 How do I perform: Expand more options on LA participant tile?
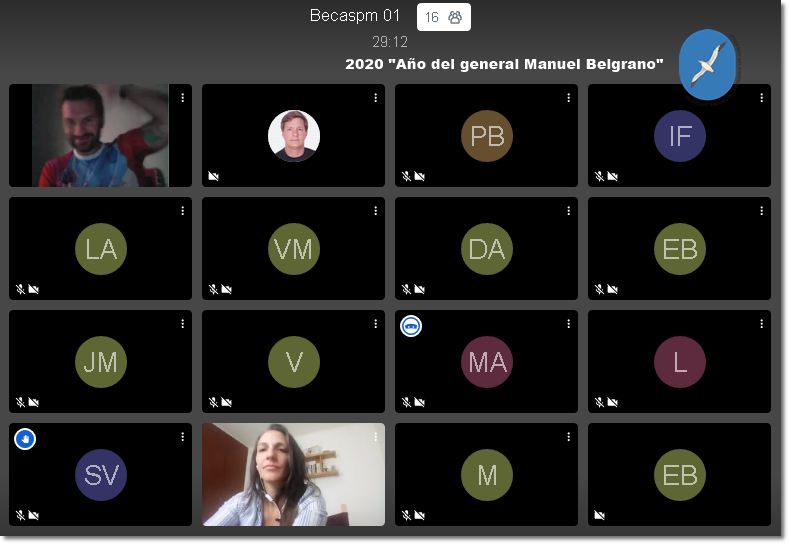click(182, 211)
